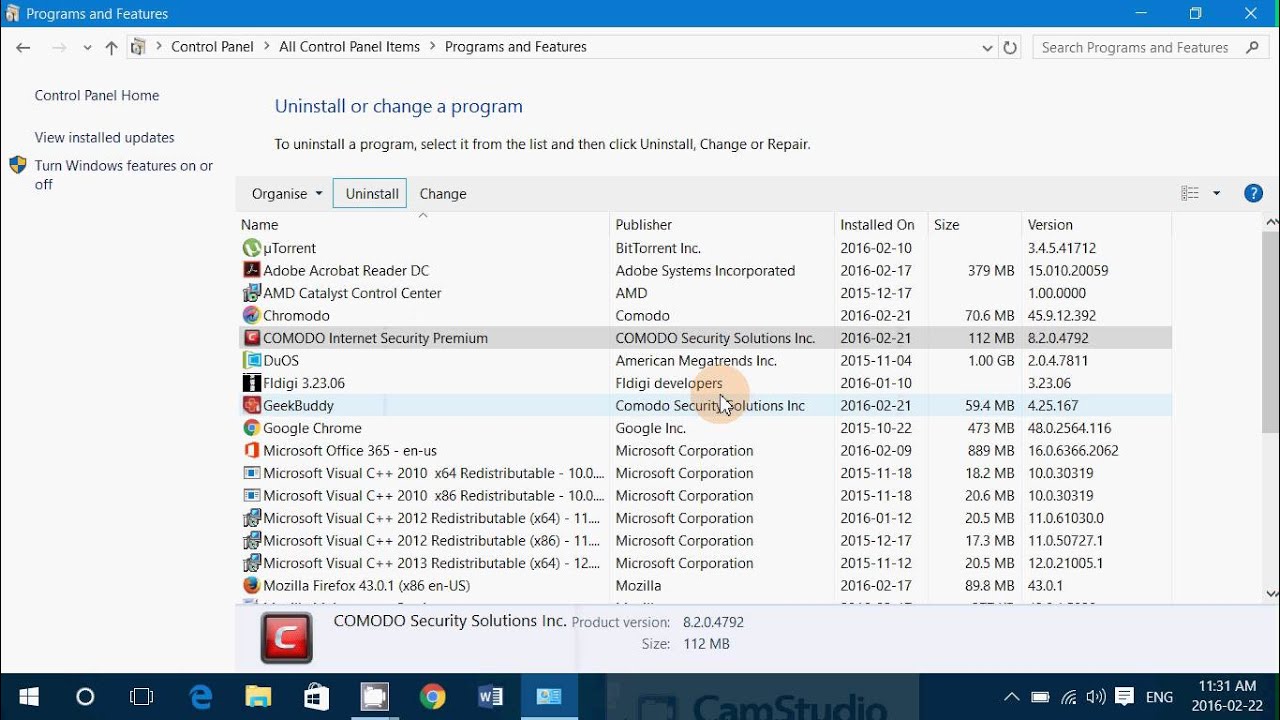
Task: Open help with the question mark icon
Action: [x=1253, y=194]
